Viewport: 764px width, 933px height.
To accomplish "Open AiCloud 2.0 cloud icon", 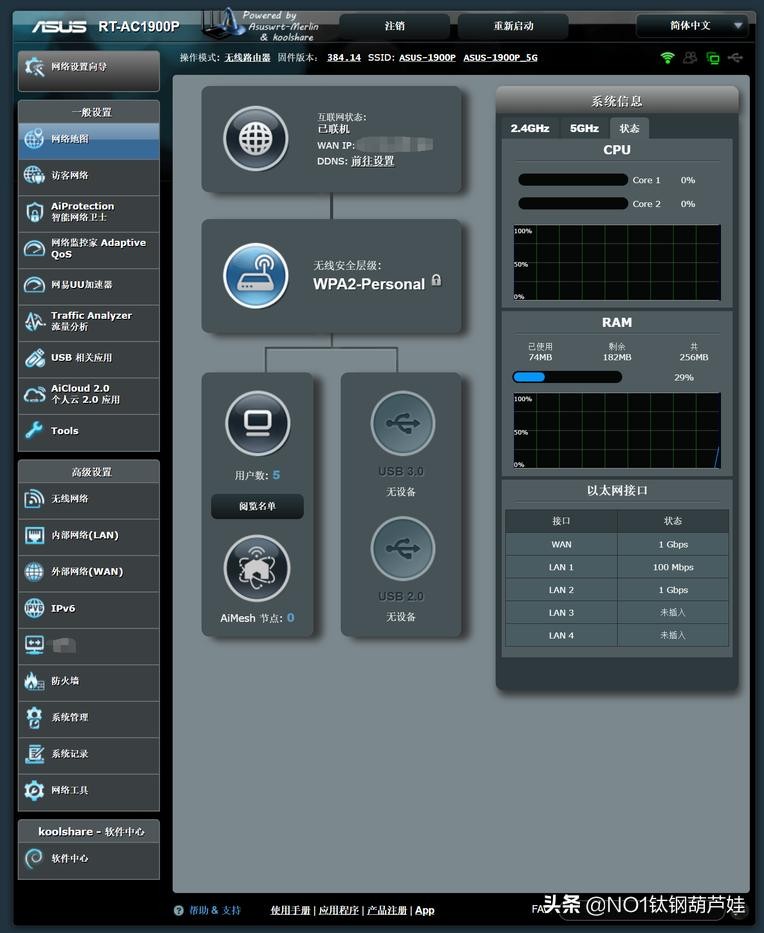I will coord(34,394).
